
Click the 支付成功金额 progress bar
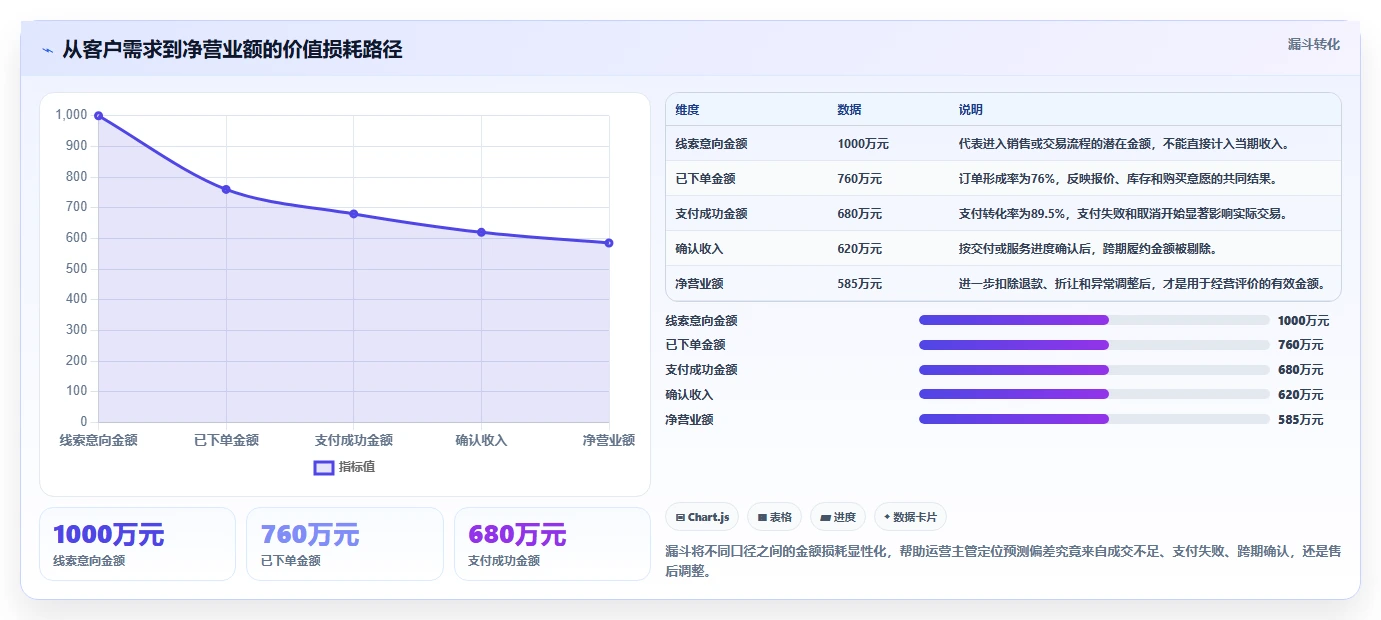click(1094, 370)
